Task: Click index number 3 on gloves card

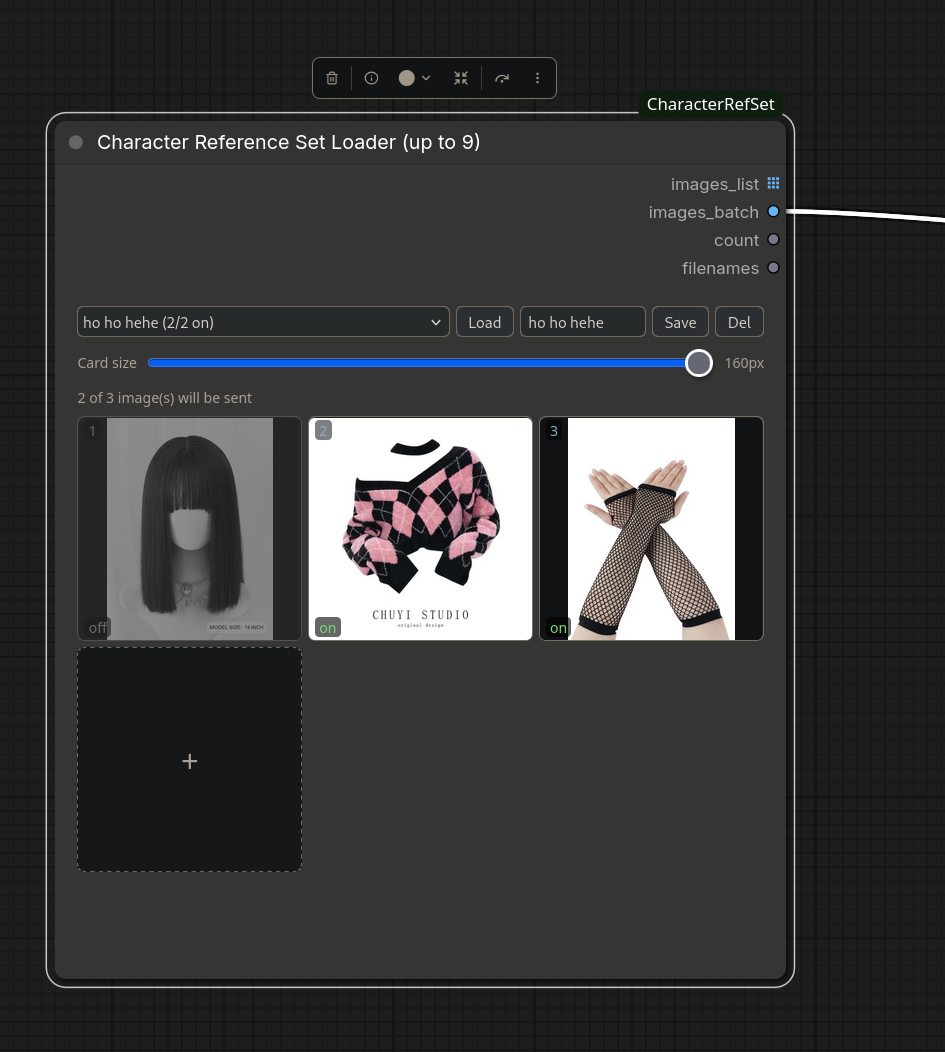Action: pos(554,431)
